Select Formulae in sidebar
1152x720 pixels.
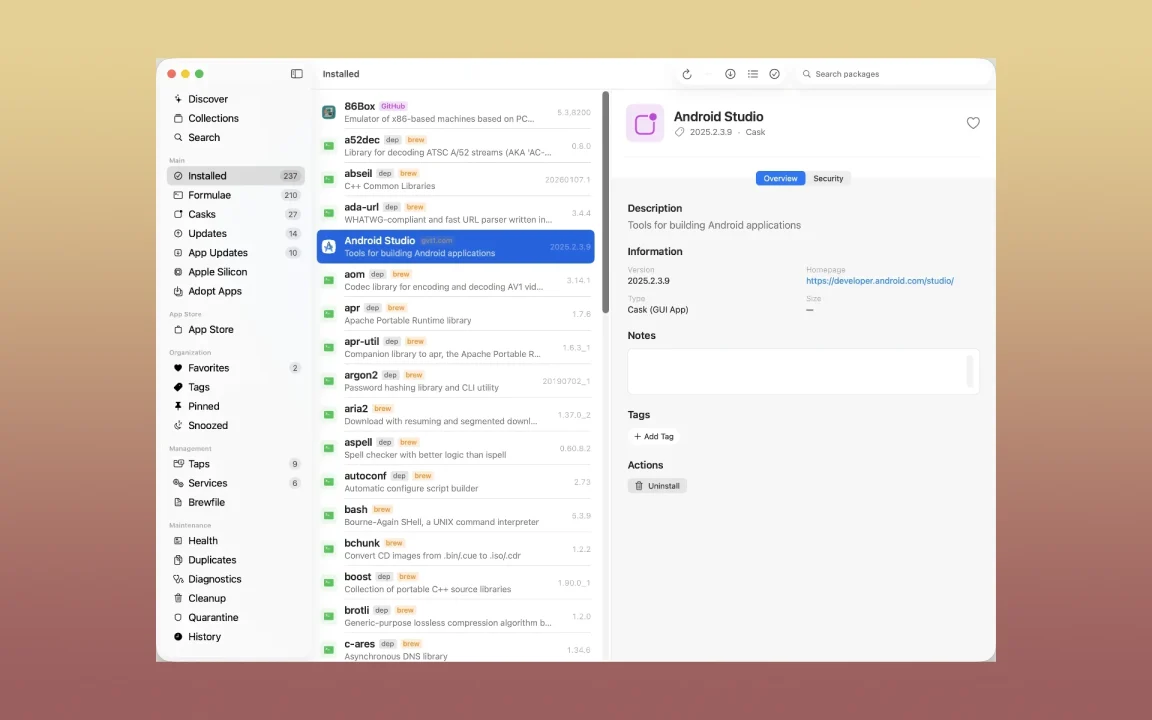pyautogui.click(x=235, y=195)
